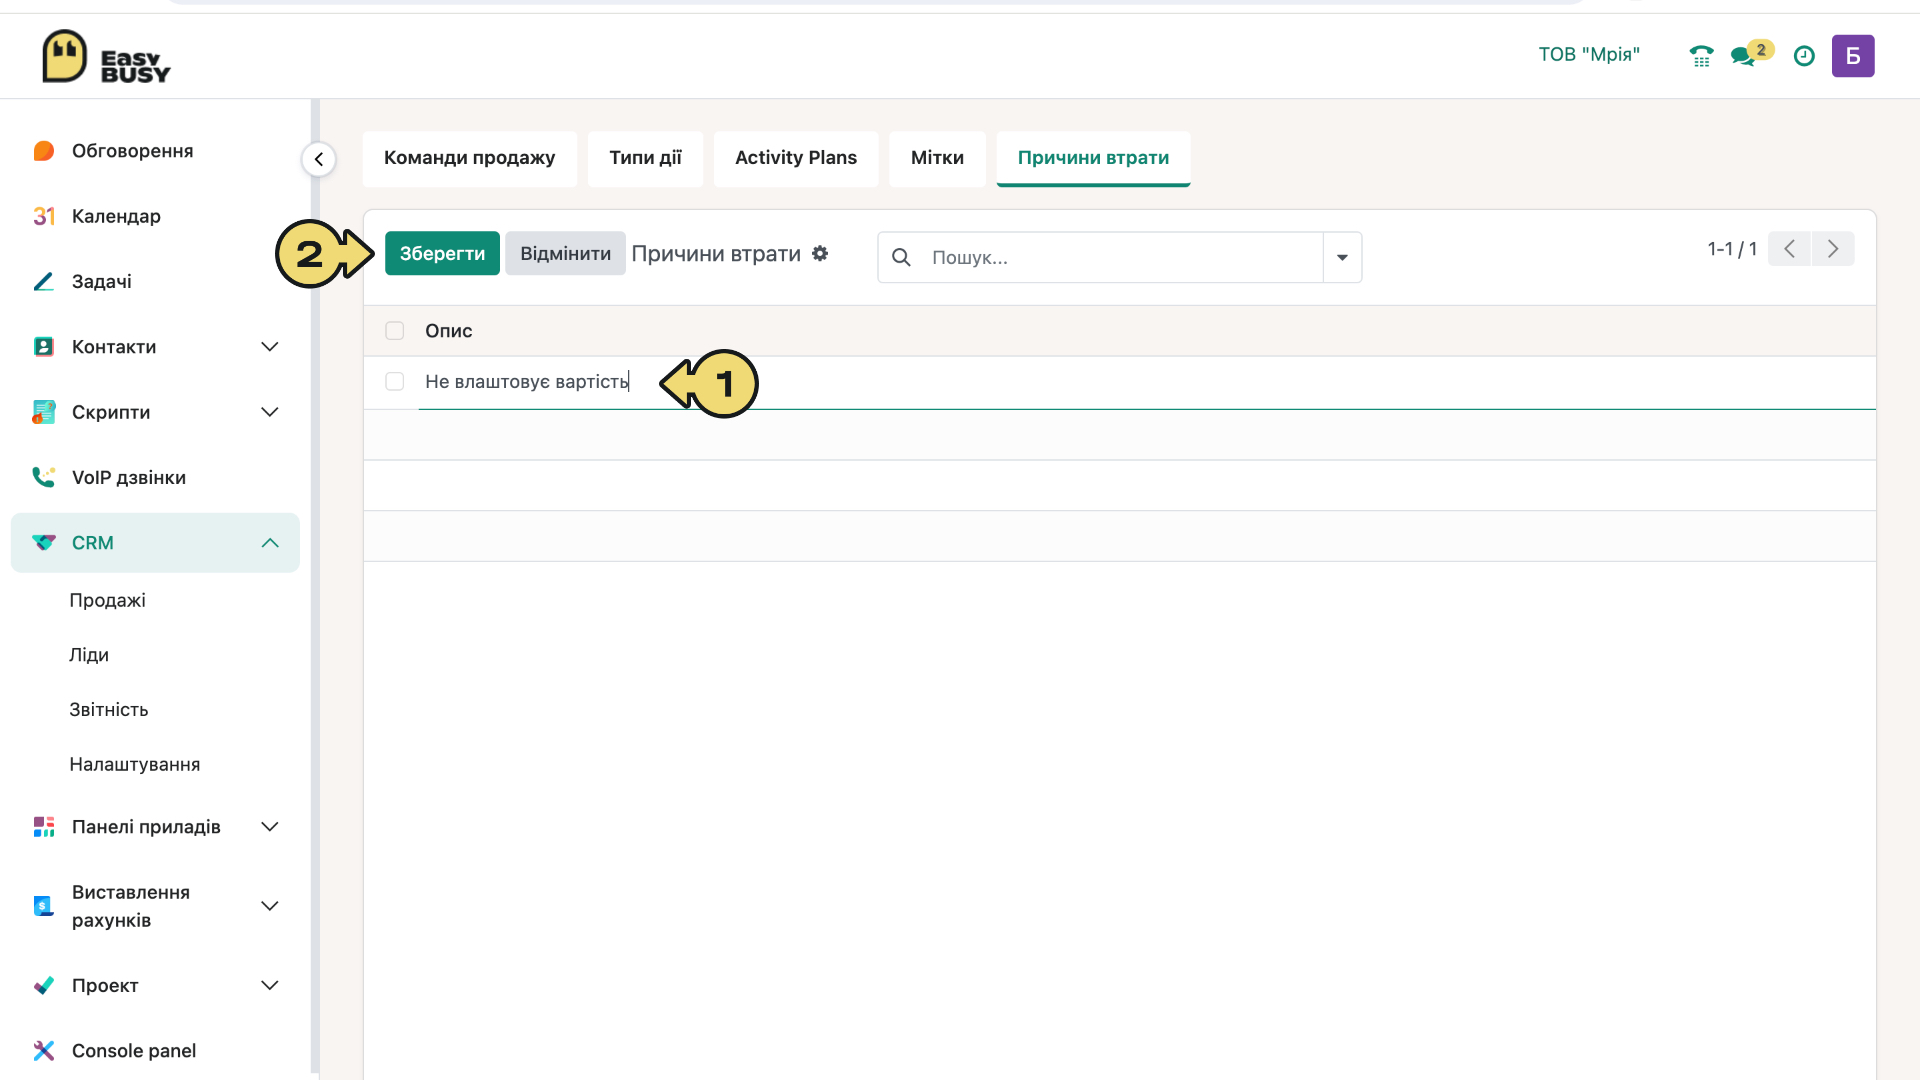Click the Проект checkmark icon
Image resolution: width=1920 pixels, height=1080 pixels.
click(44, 986)
